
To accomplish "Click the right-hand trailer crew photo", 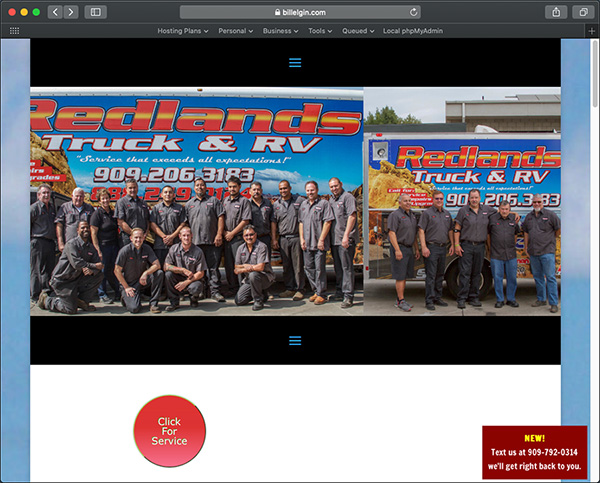I will [x=462, y=201].
